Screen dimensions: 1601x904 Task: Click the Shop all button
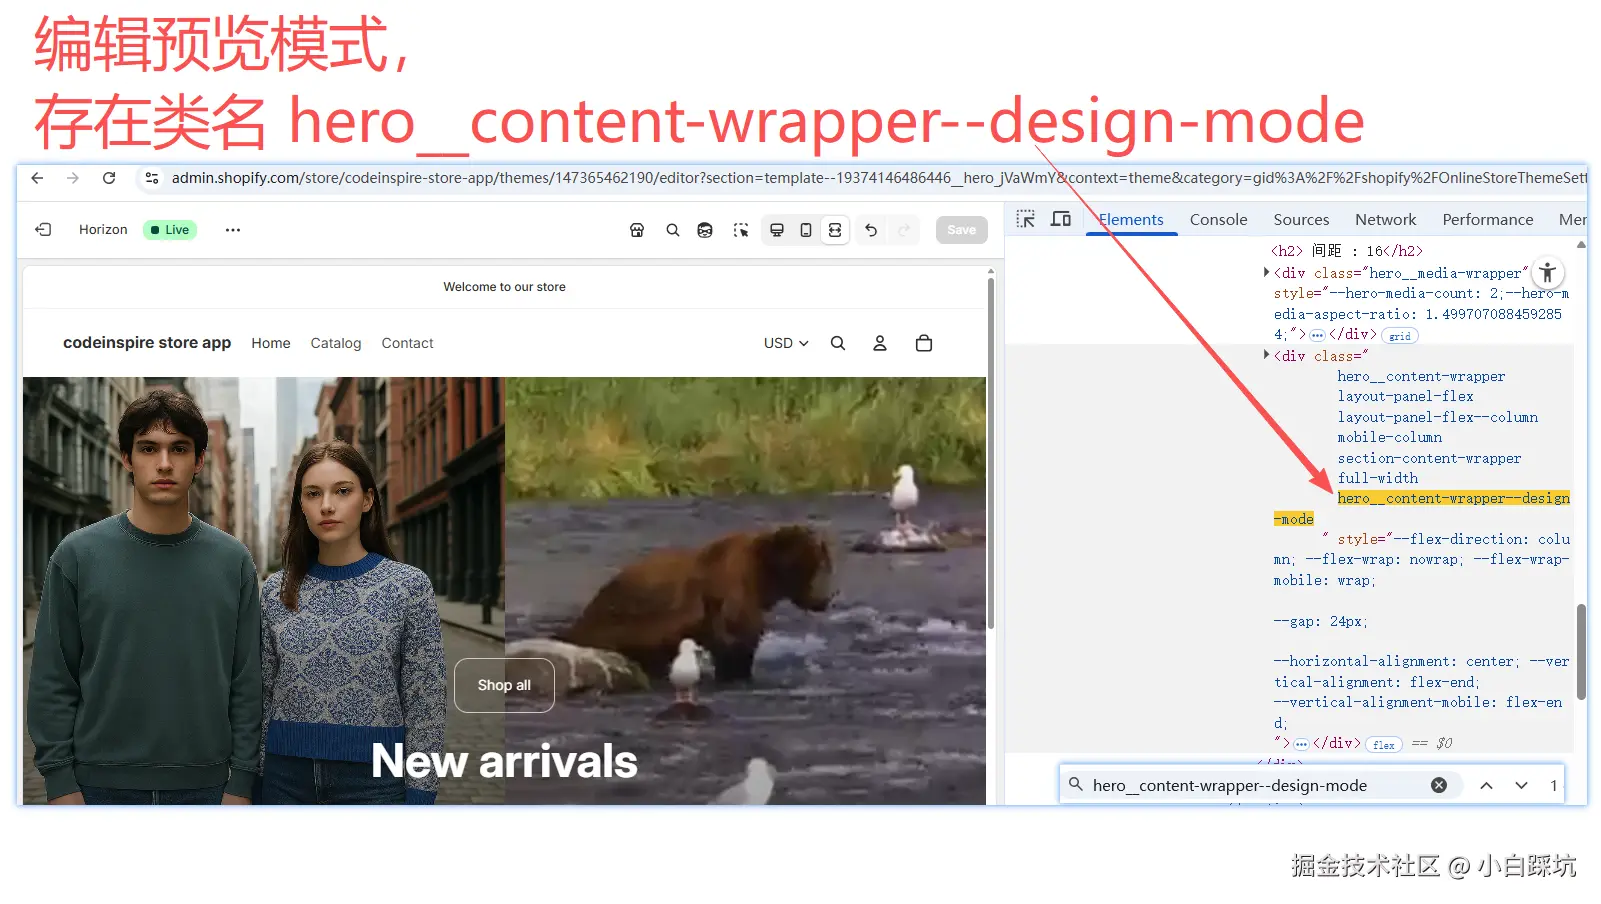[x=504, y=685]
